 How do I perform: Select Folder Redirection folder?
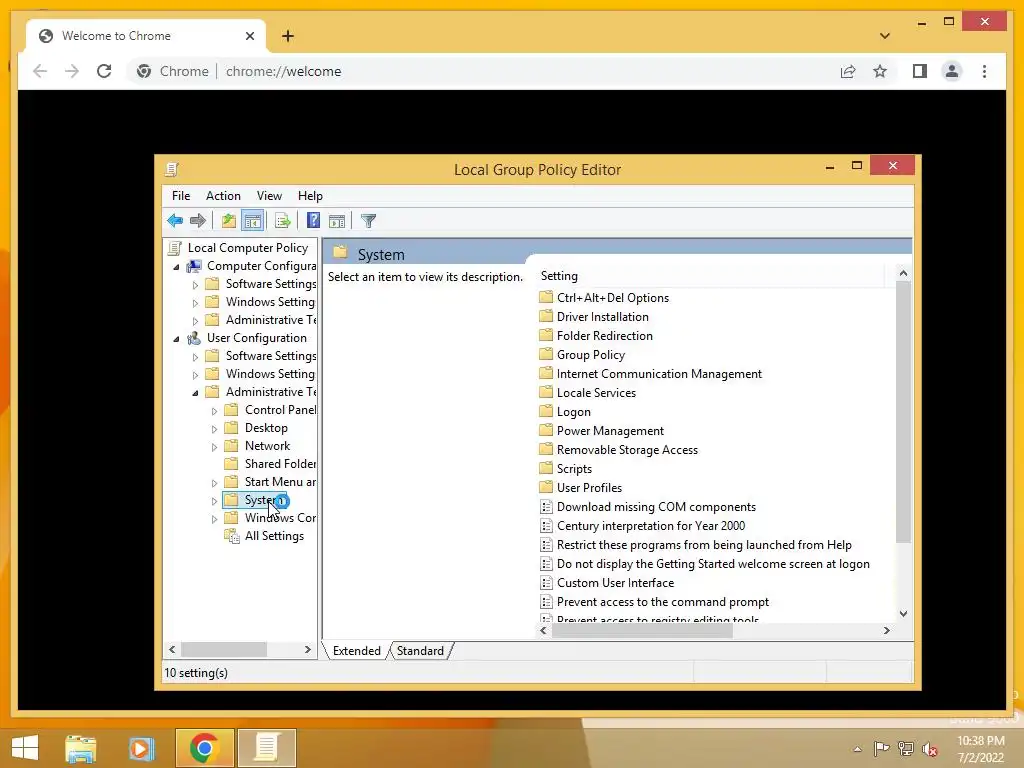[x=604, y=336]
